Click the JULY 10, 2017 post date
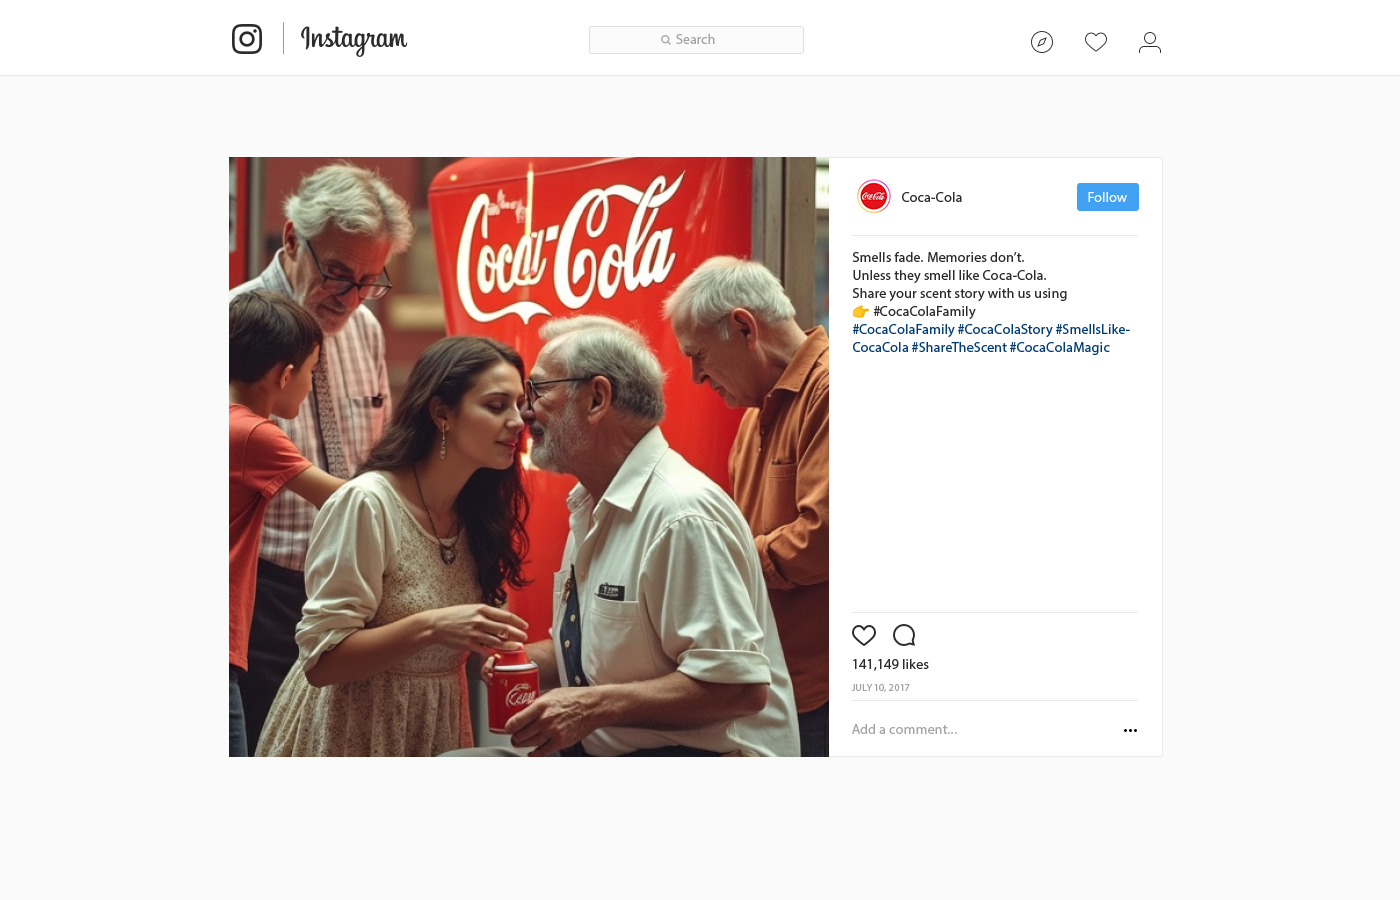Image resolution: width=1400 pixels, height=900 pixels. click(x=881, y=688)
